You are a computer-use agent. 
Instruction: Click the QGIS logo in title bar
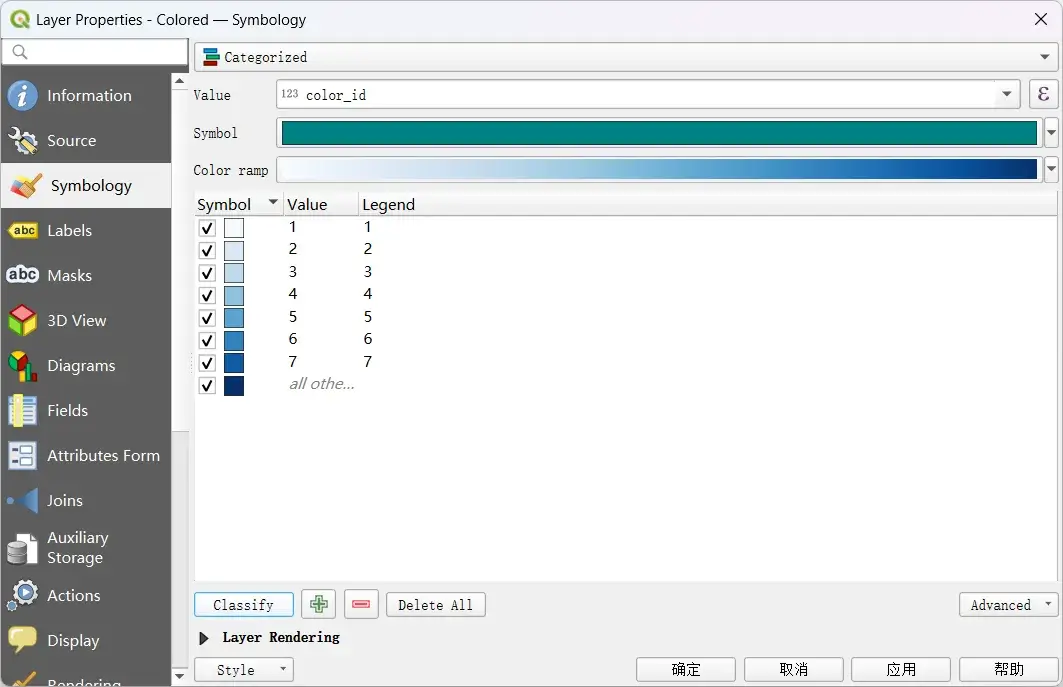coord(20,19)
